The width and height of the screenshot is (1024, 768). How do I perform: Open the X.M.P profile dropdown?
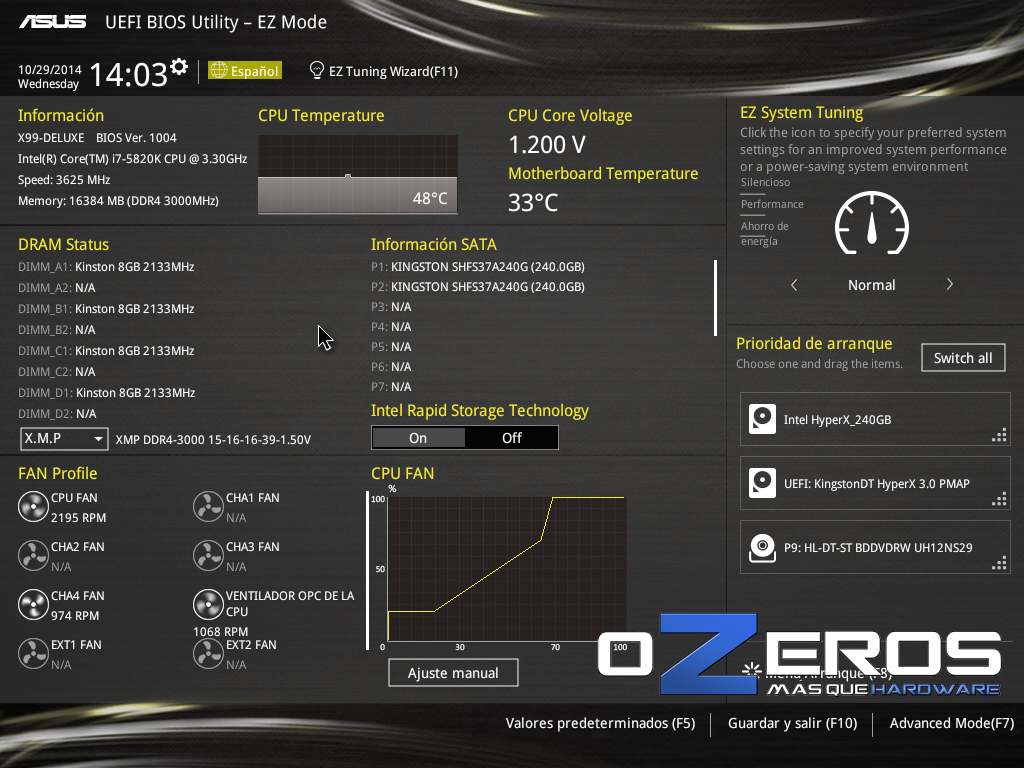click(64, 438)
